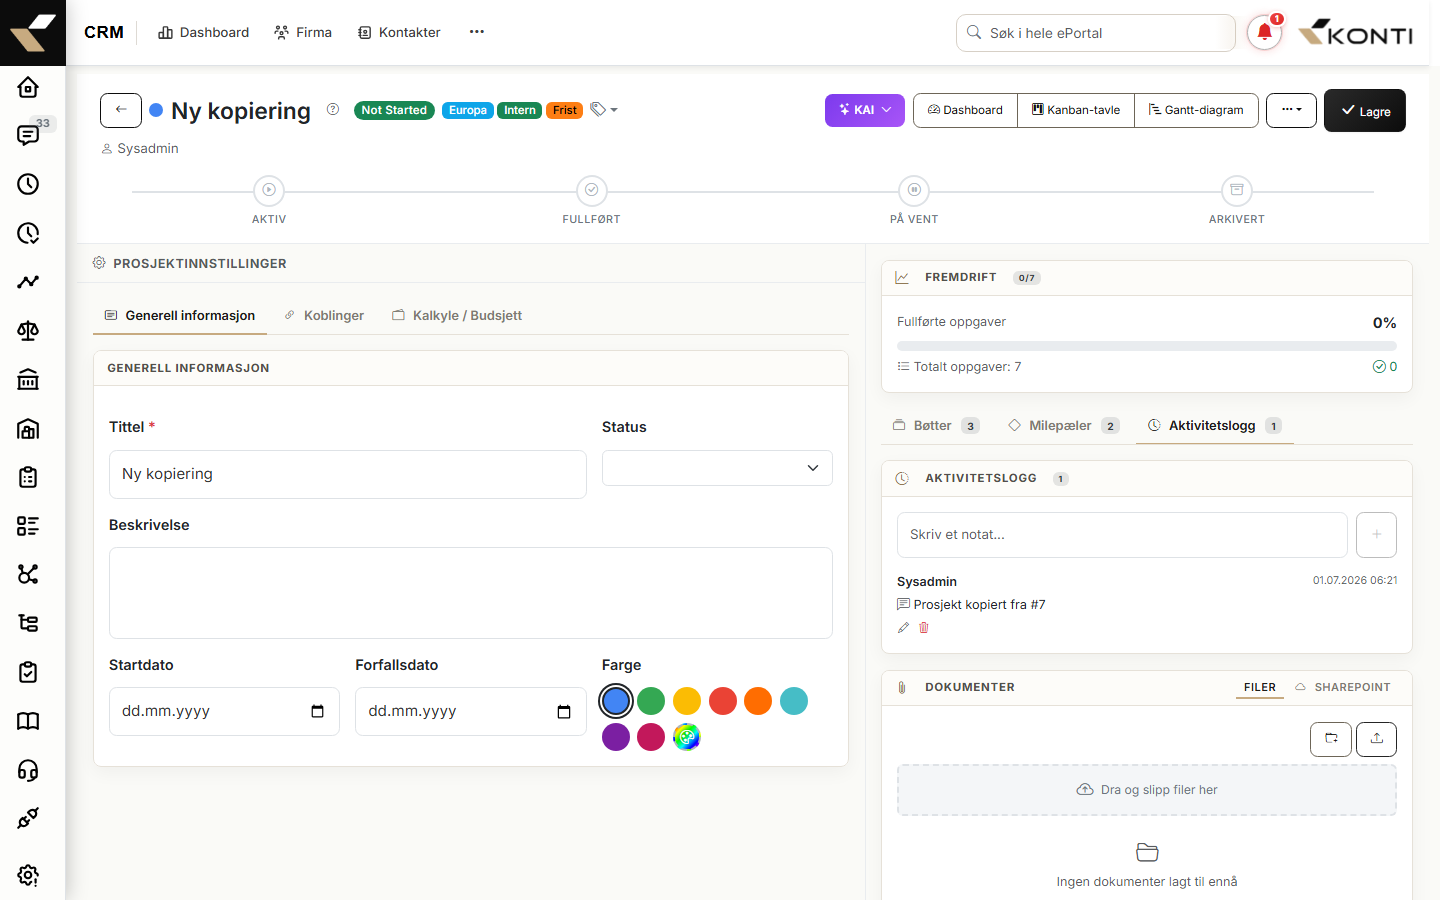
Task: Open the KAI dropdown menu
Action: tap(865, 110)
